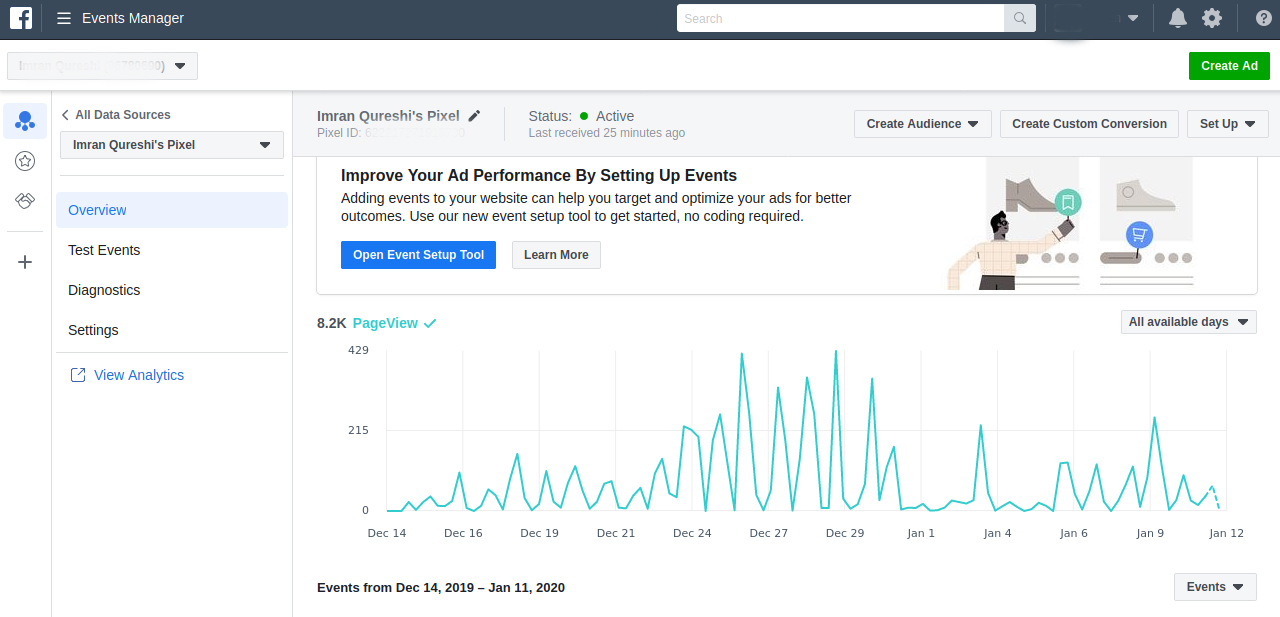Open the Set Up dropdown
Viewport: 1280px width, 617px height.
1228,124
